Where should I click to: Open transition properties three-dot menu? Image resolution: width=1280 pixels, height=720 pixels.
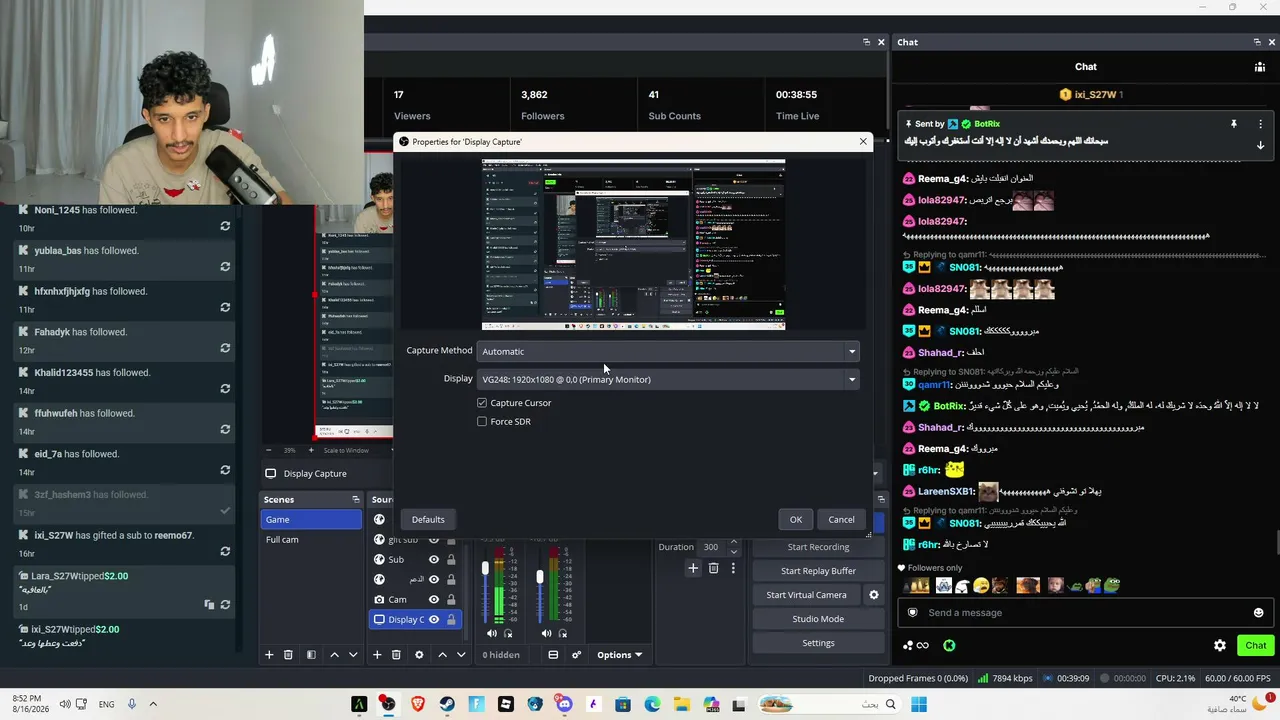pos(733,568)
